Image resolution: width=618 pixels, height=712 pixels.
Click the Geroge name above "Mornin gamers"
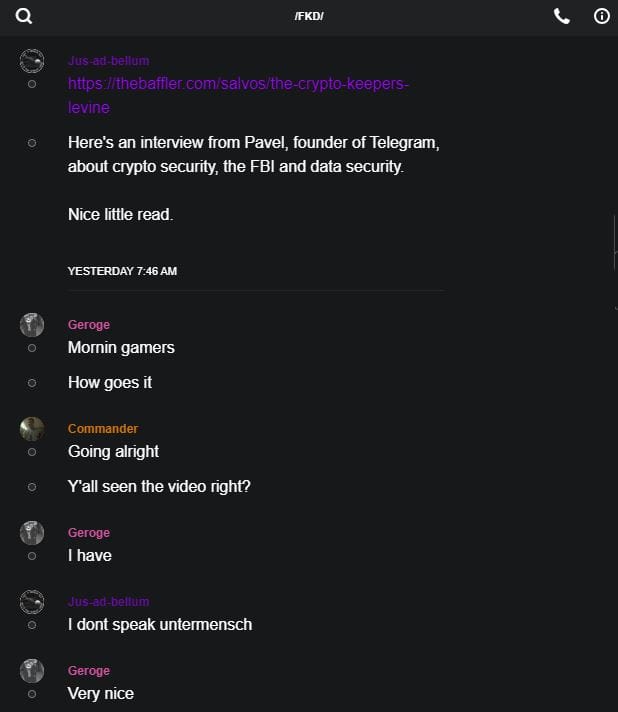click(89, 324)
